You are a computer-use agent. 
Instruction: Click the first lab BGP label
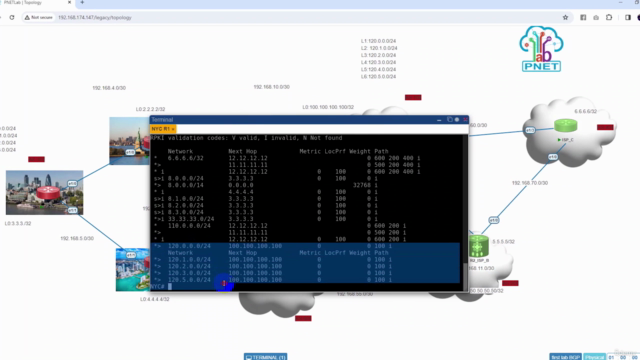tap(565, 357)
